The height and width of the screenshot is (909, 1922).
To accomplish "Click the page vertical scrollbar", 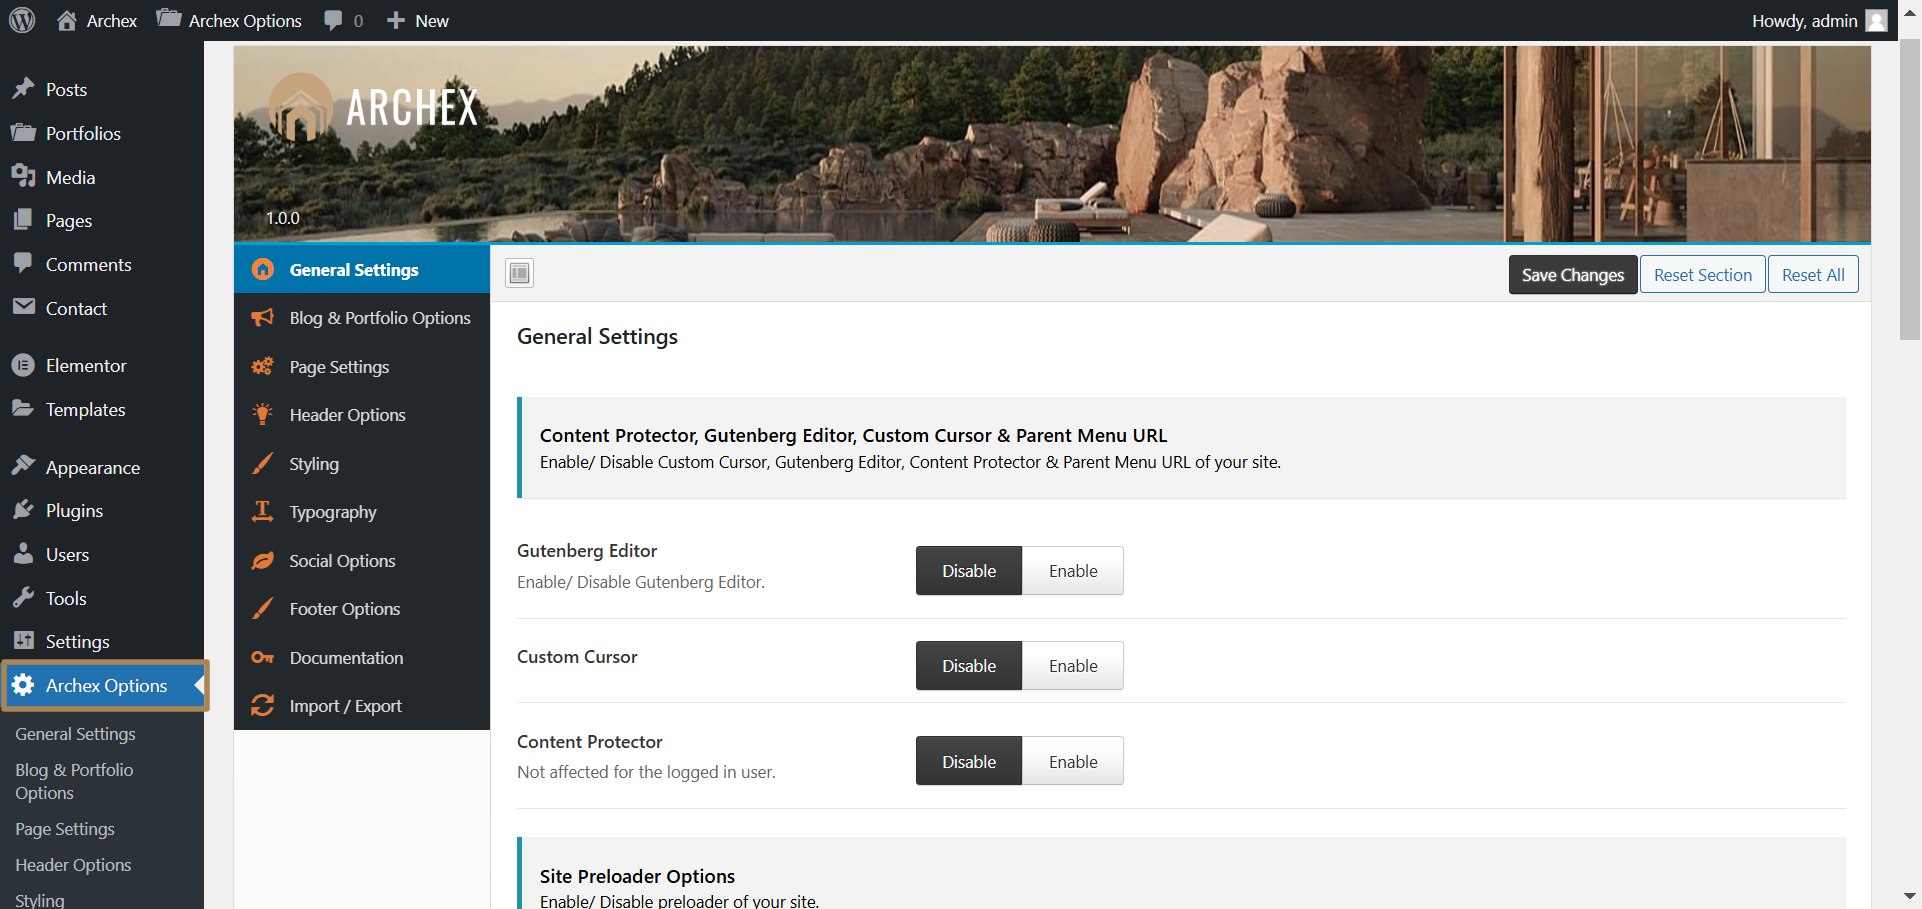I will click(1910, 190).
